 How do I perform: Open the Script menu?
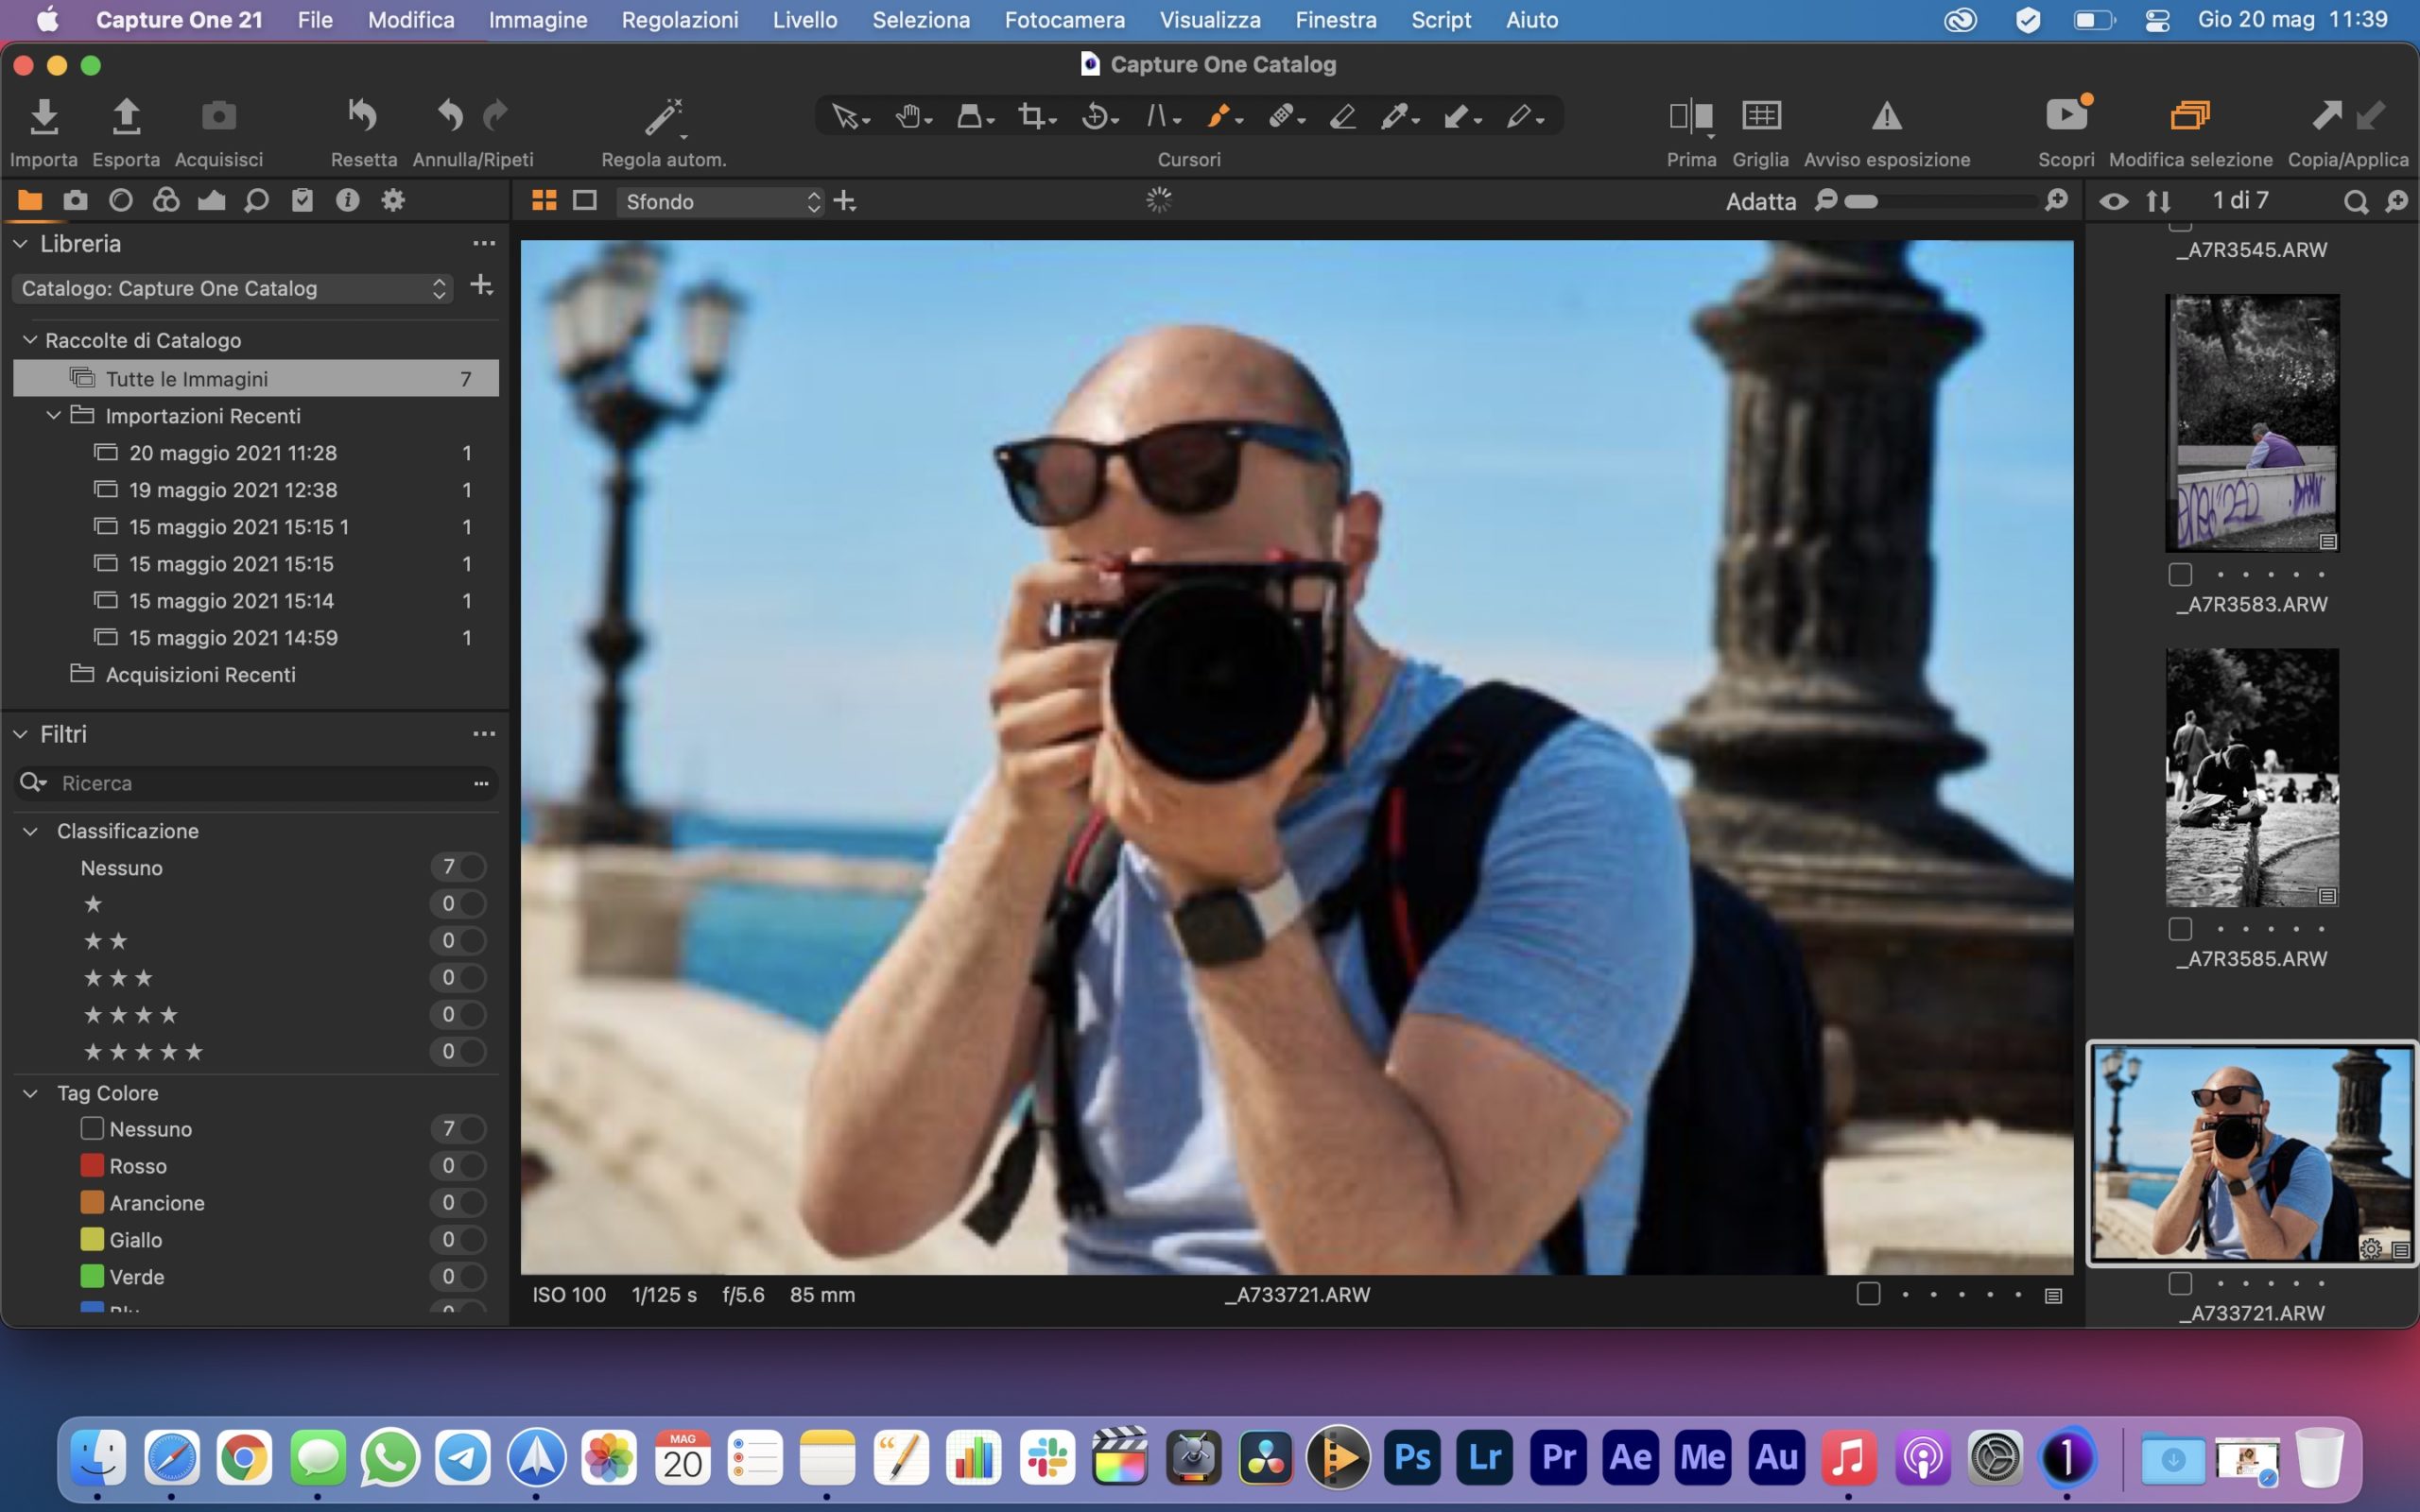click(x=1441, y=20)
